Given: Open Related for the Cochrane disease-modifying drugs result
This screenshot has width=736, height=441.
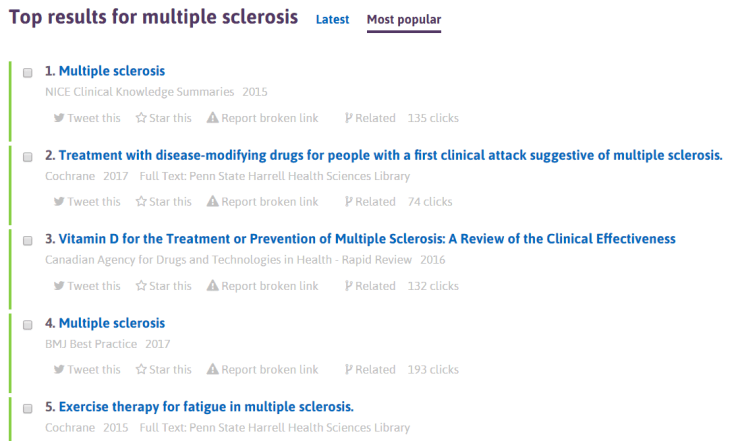Looking at the screenshot, I should (x=369, y=202).
